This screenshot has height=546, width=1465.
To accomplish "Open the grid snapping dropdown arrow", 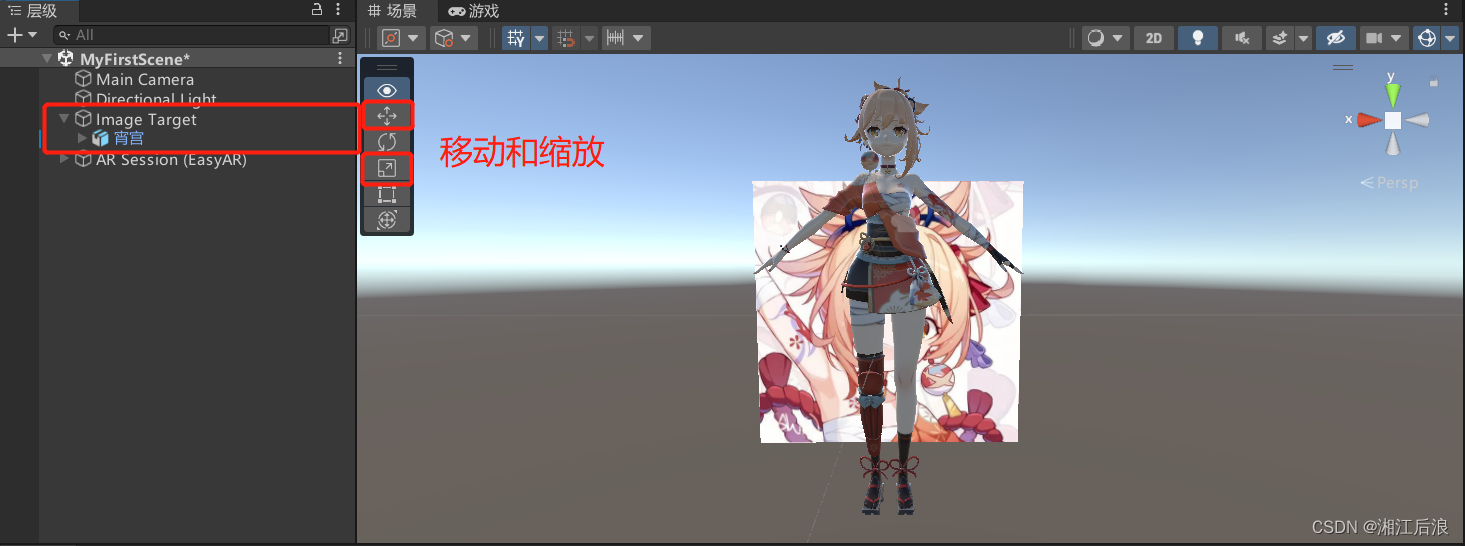I will click(589, 38).
